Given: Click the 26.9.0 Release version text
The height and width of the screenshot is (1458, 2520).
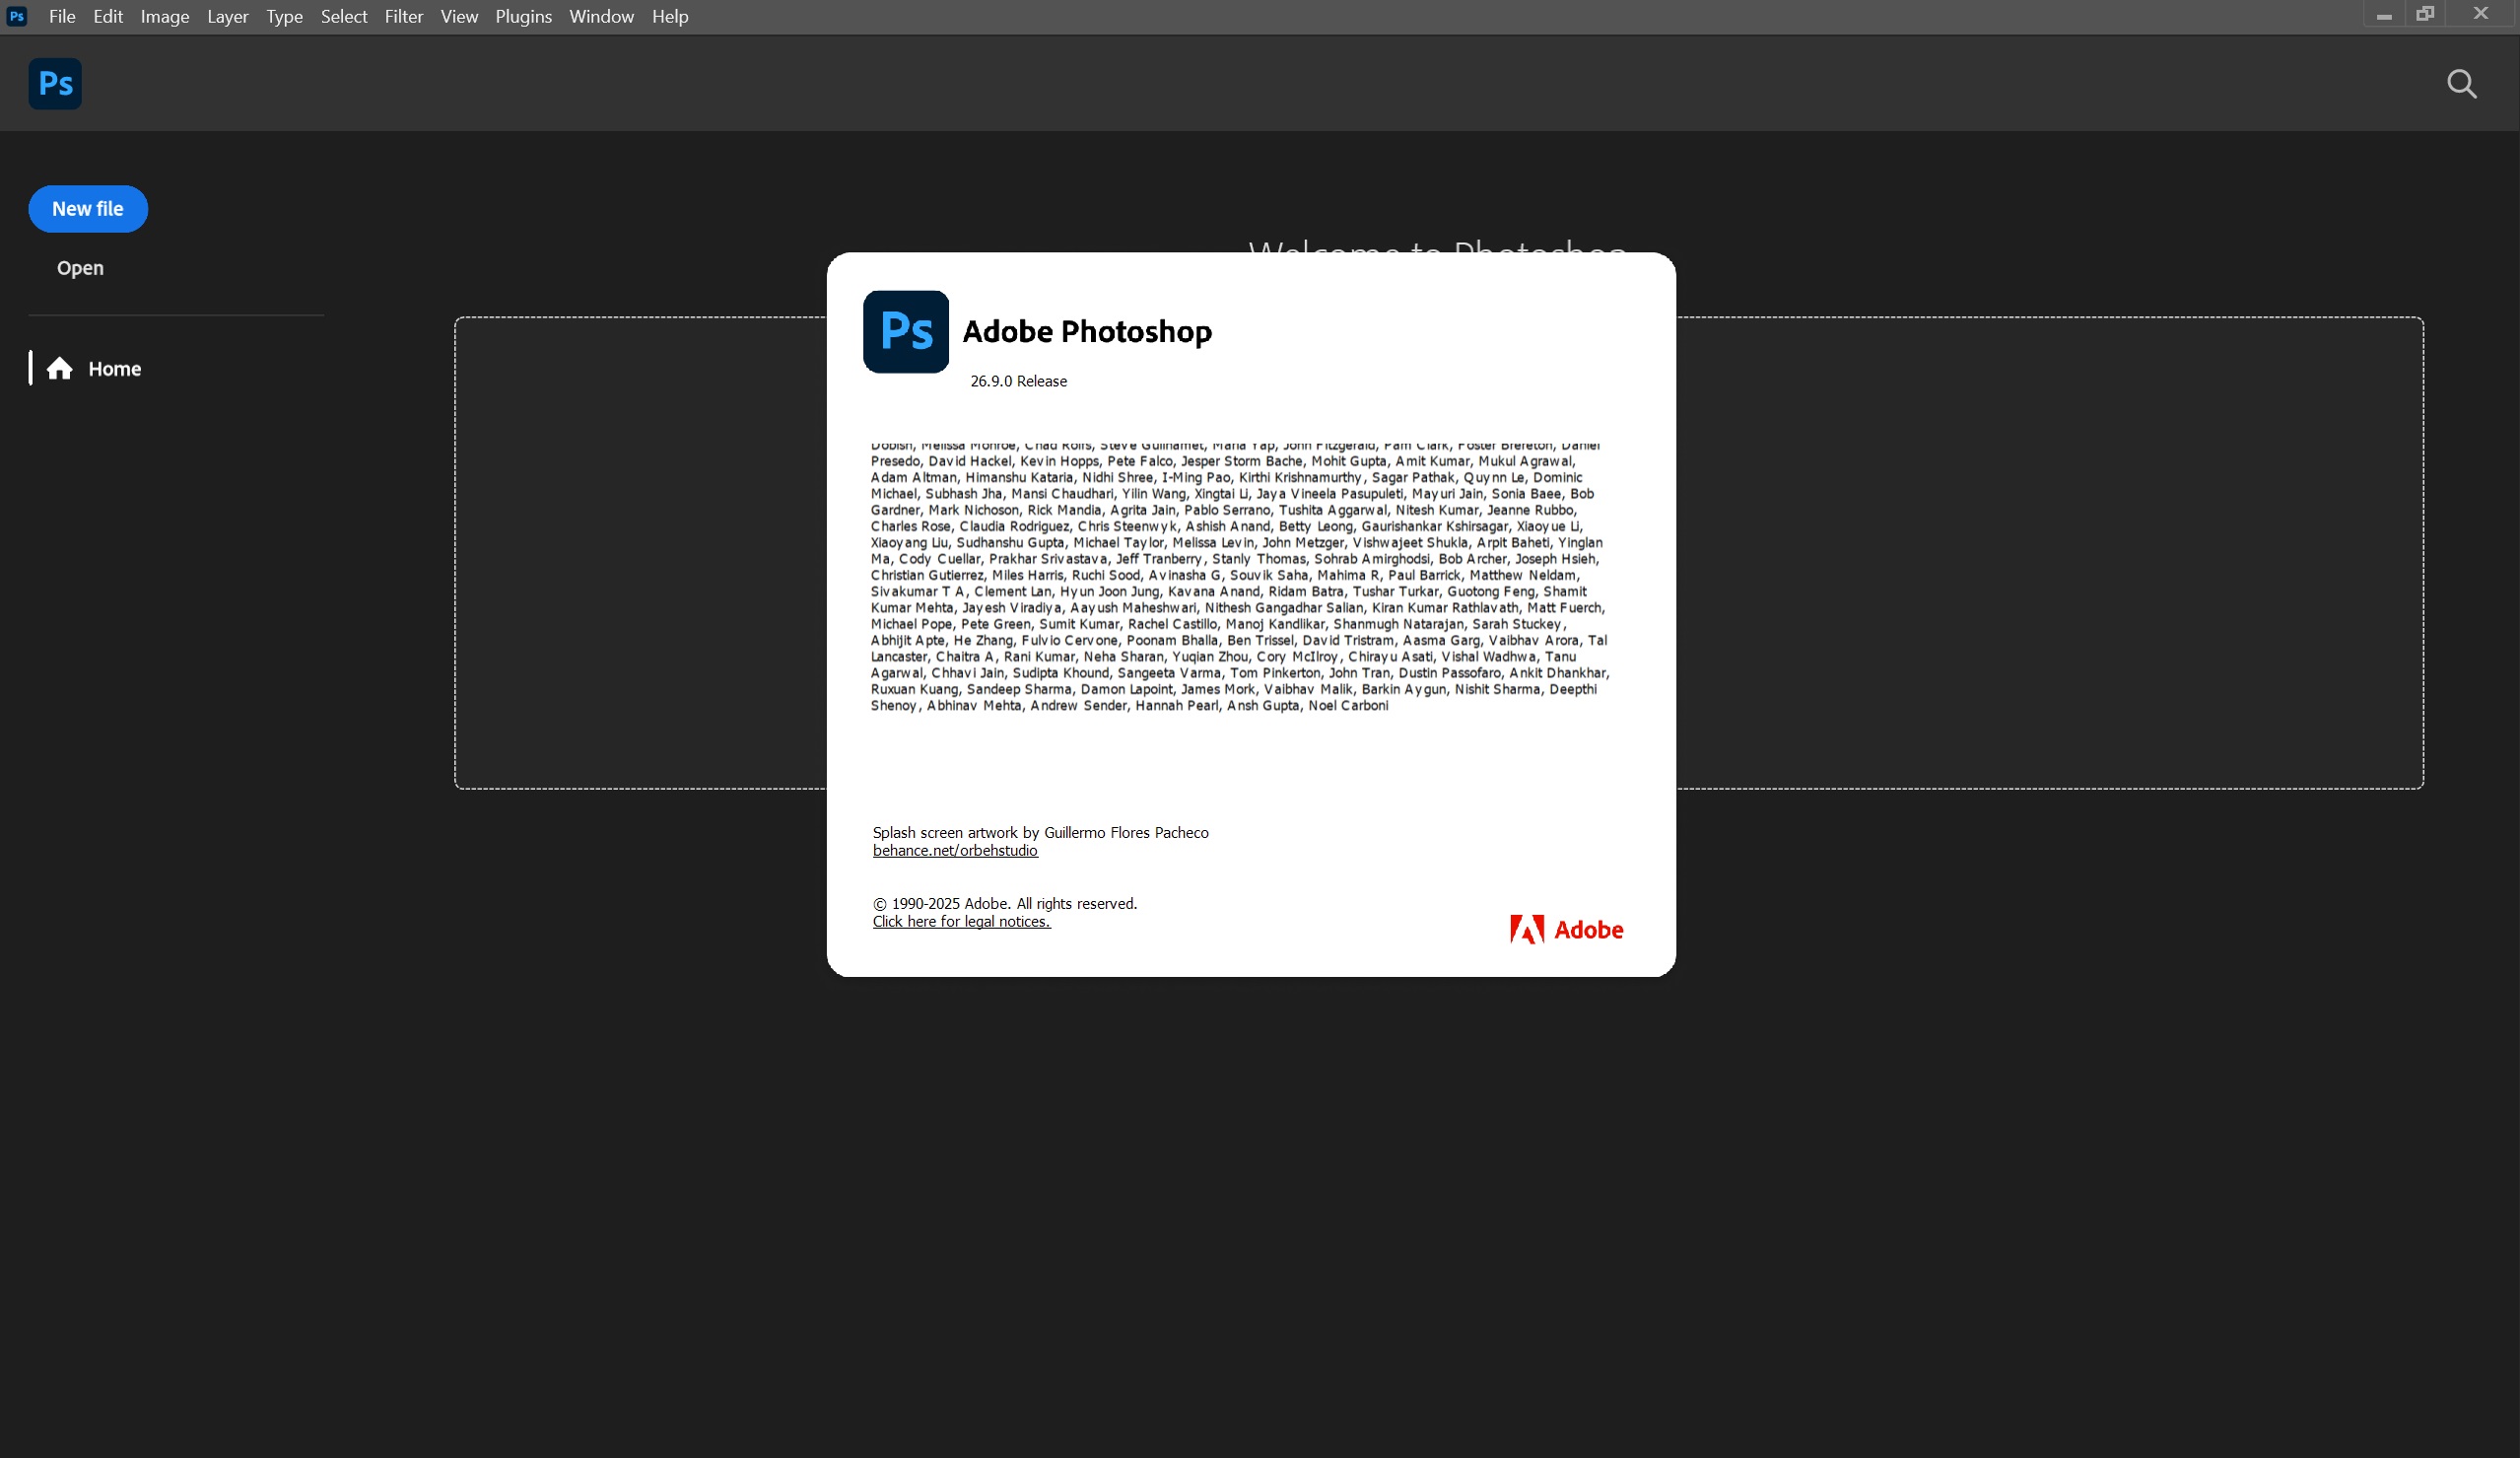Looking at the screenshot, I should click(1018, 381).
